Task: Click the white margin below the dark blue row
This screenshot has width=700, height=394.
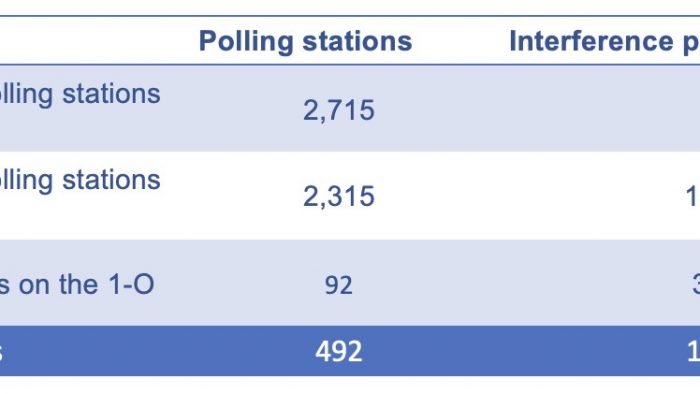Action: point(350,385)
